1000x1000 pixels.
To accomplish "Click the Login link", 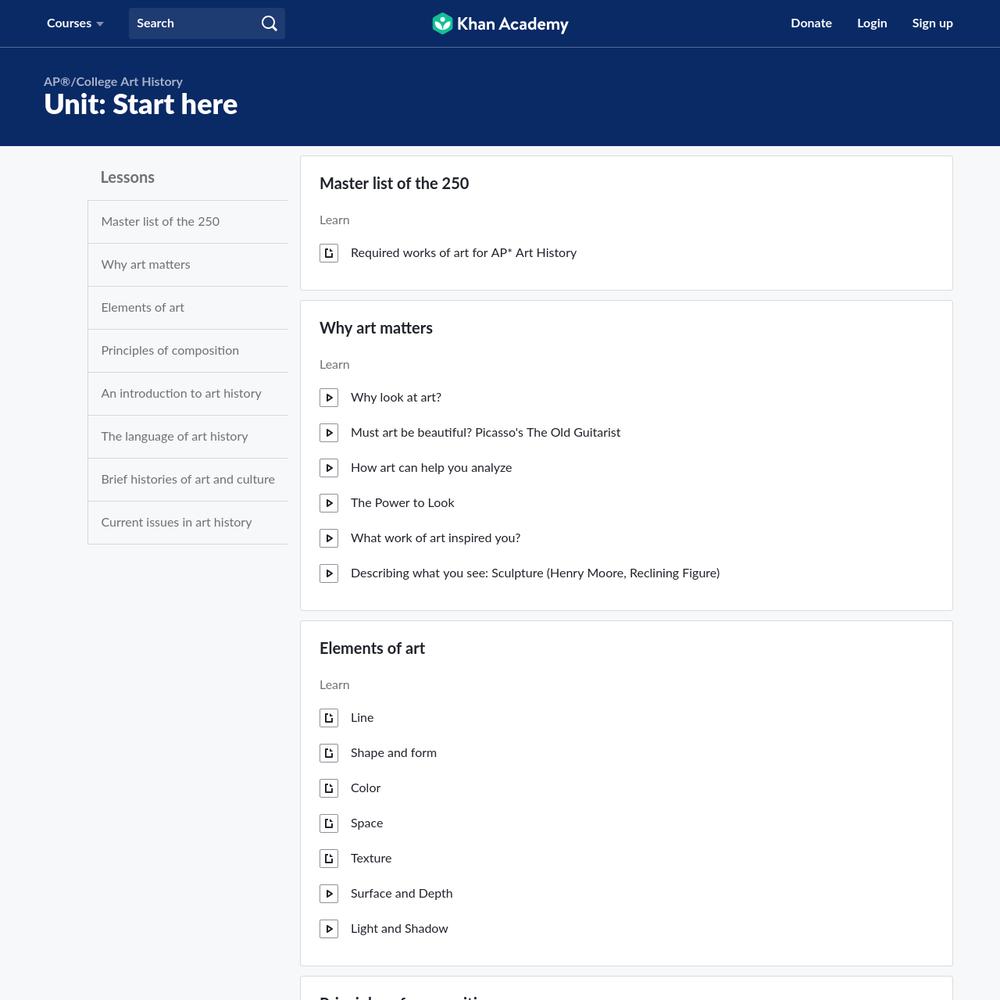I will [872, 23].
